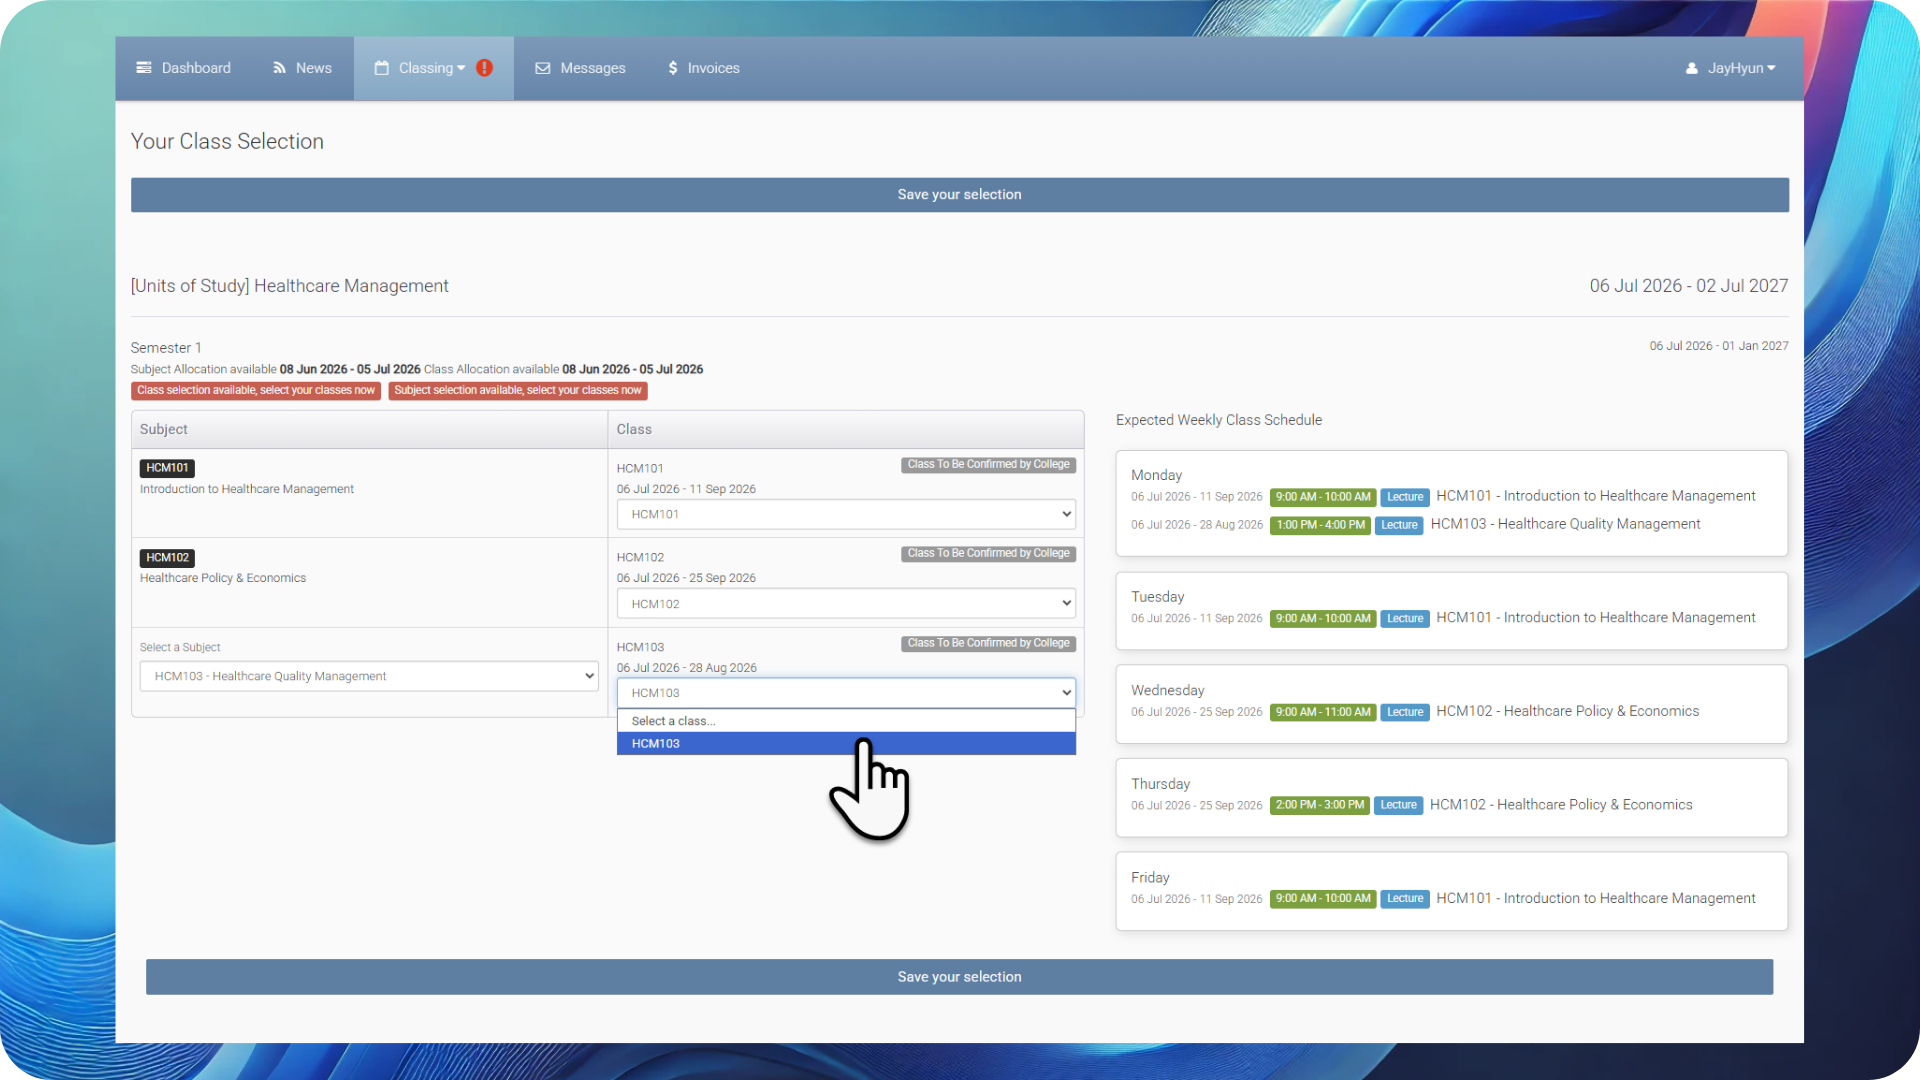Viewport: 1920px width, 1080px height.
Task: Open the Dashboard page
Action: pyautogui.click(x=184, y=68)
